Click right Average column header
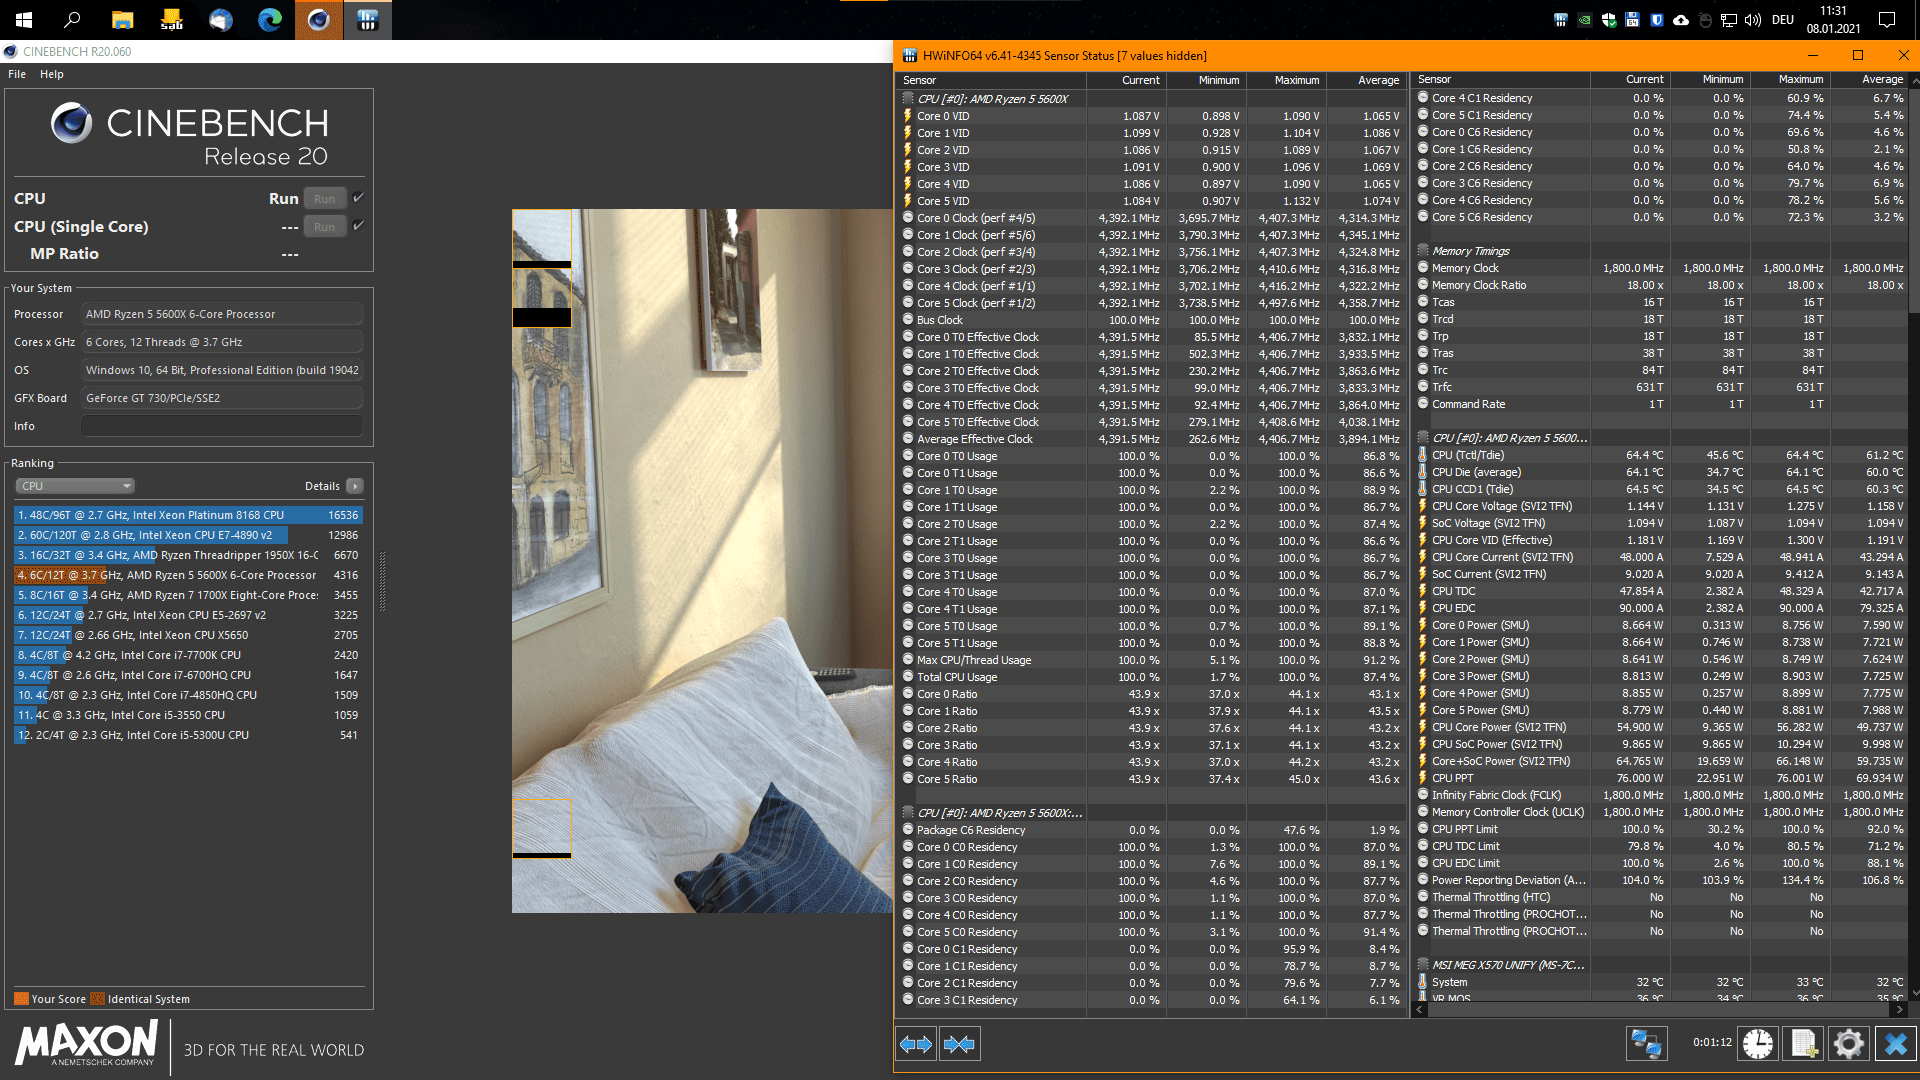Image resolution: width=1920 pixels, height=1080 pixels. tap(1870, 79)
